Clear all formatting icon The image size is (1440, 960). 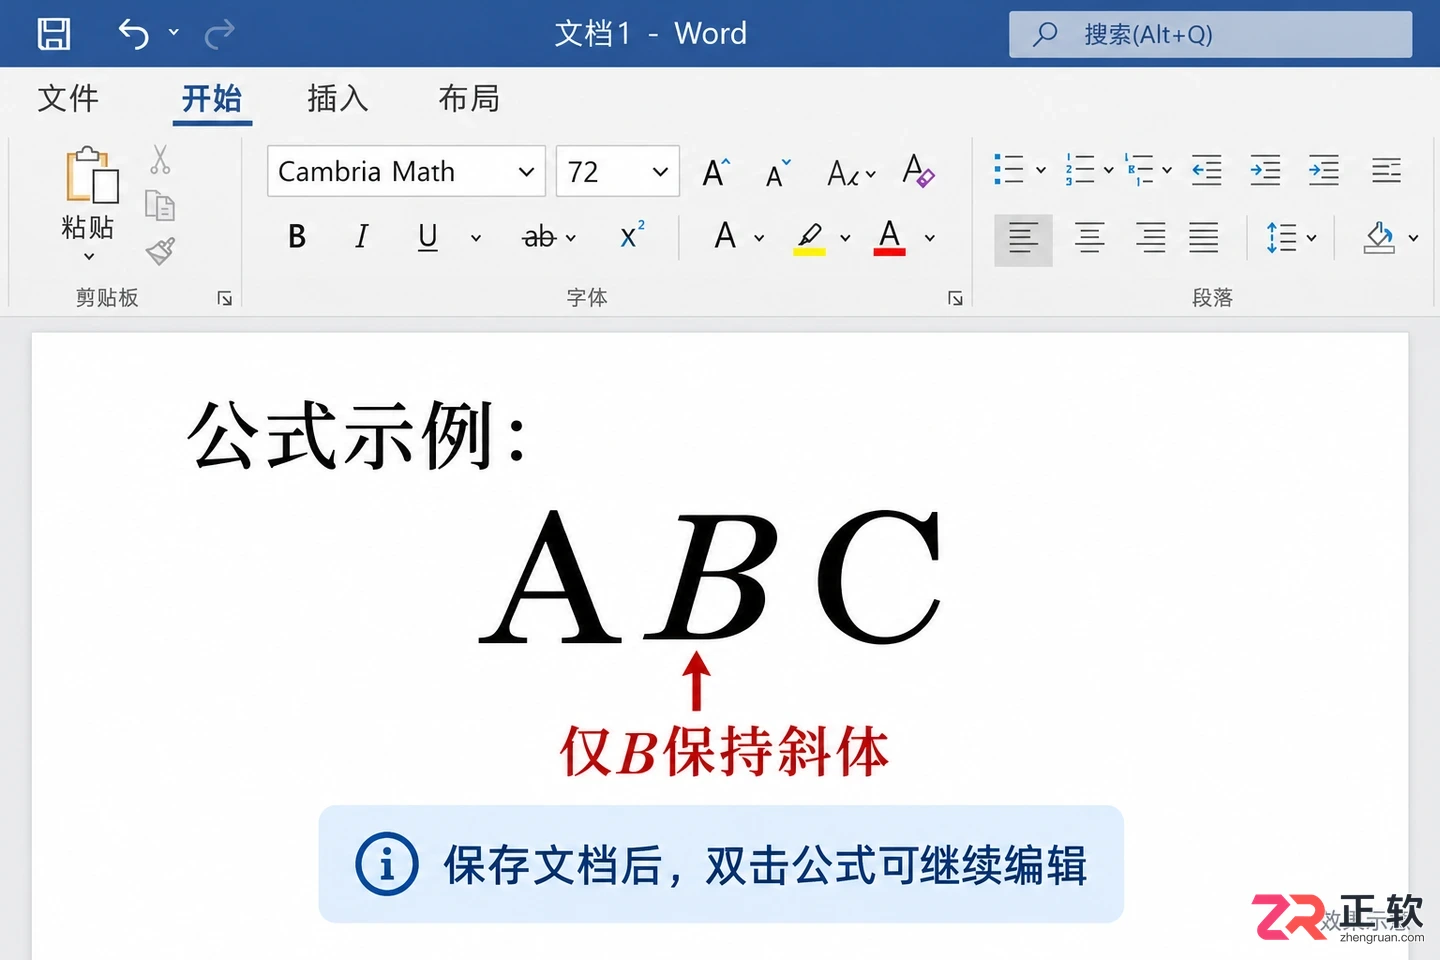point(918,171)
